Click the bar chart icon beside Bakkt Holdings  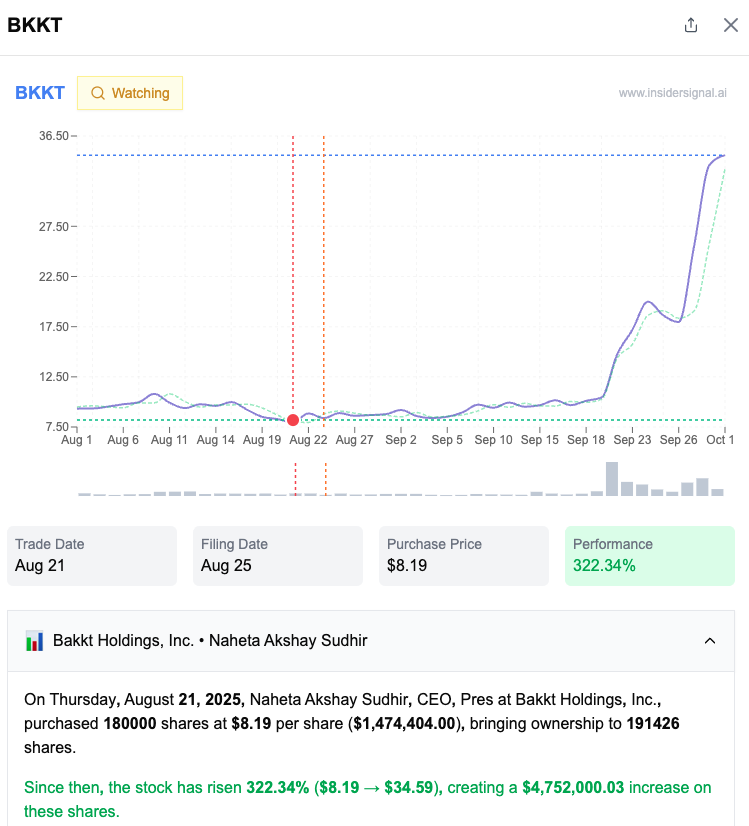tap(34, 641)
